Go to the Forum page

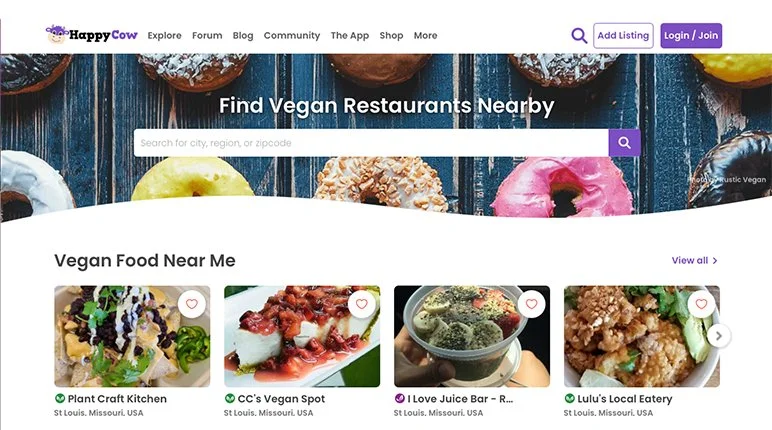click(x=207, y=35)
